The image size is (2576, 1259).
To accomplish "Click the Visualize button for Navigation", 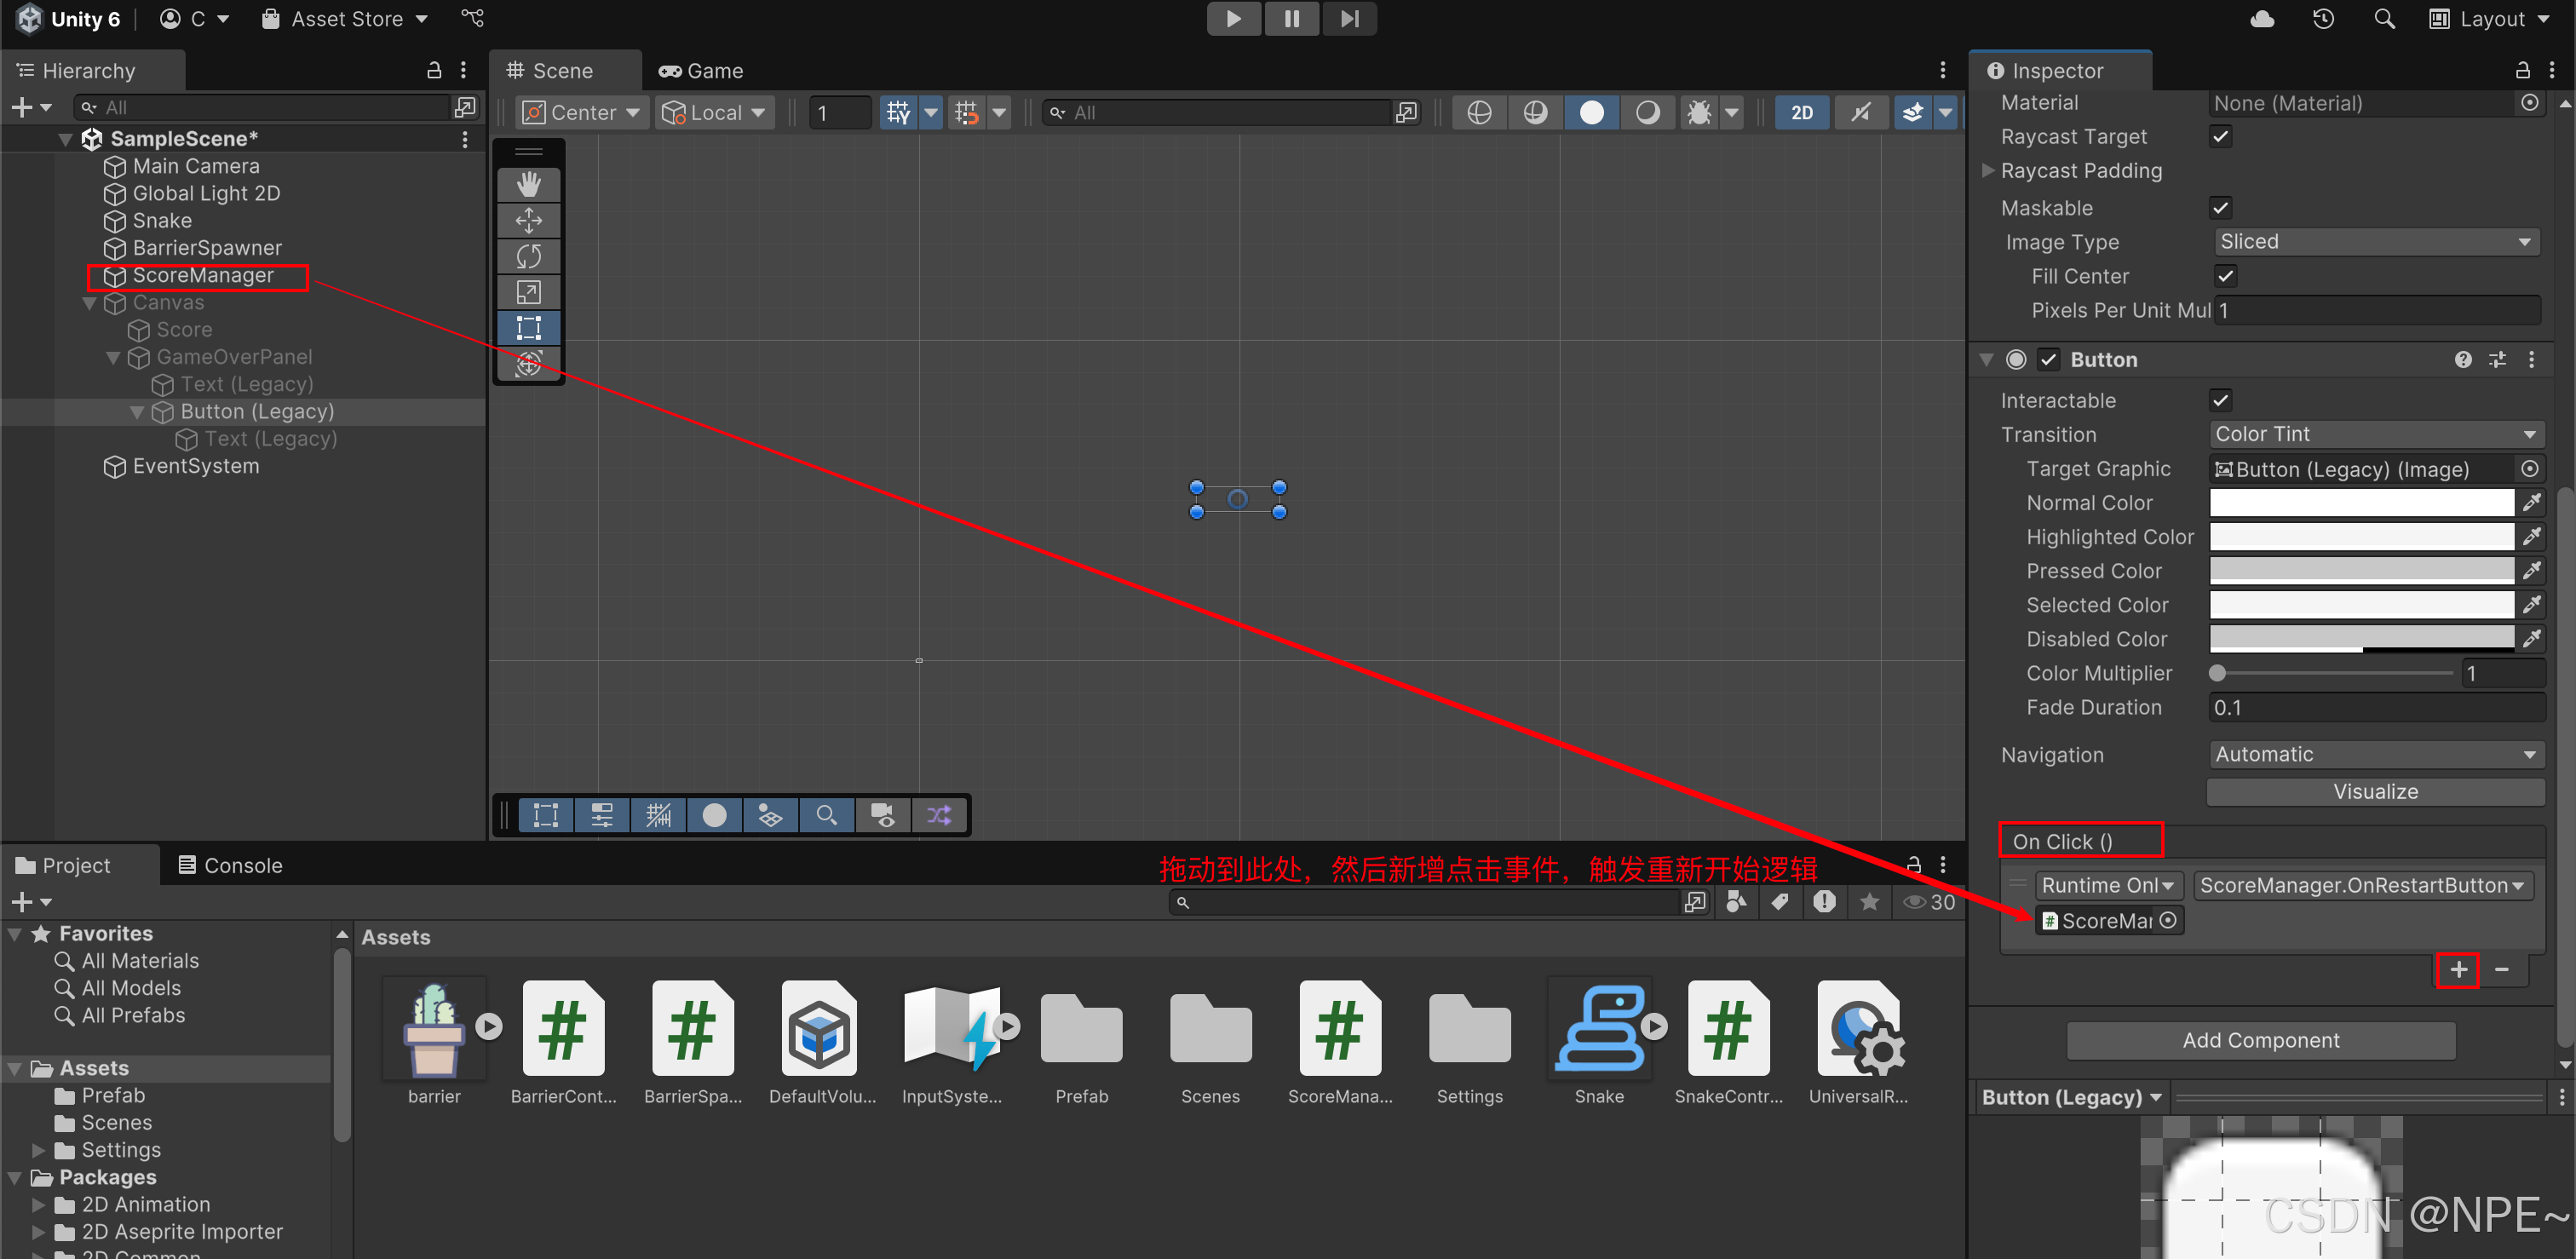I will (x=2376, y=789).
